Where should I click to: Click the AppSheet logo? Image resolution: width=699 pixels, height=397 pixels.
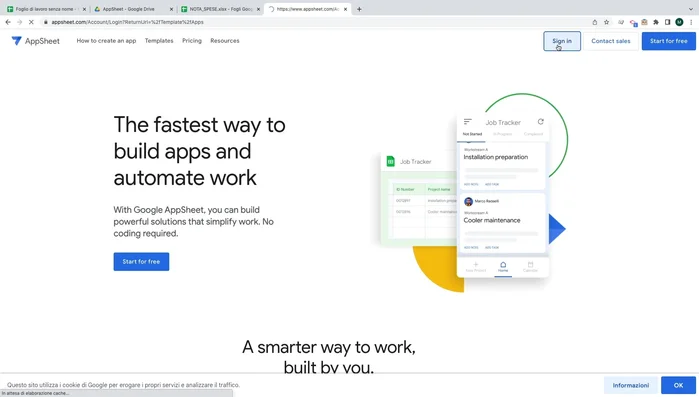click(36, 41)
